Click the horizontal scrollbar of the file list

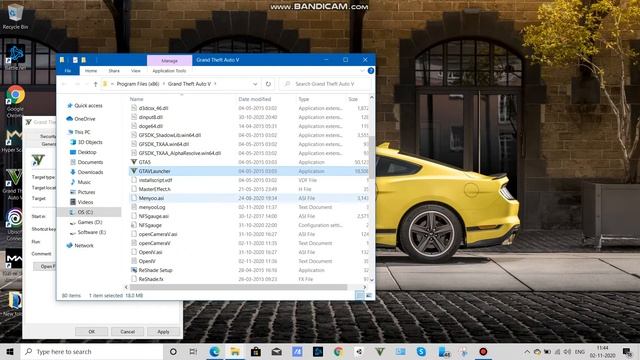pyautogui.click(x=238, y=287)
